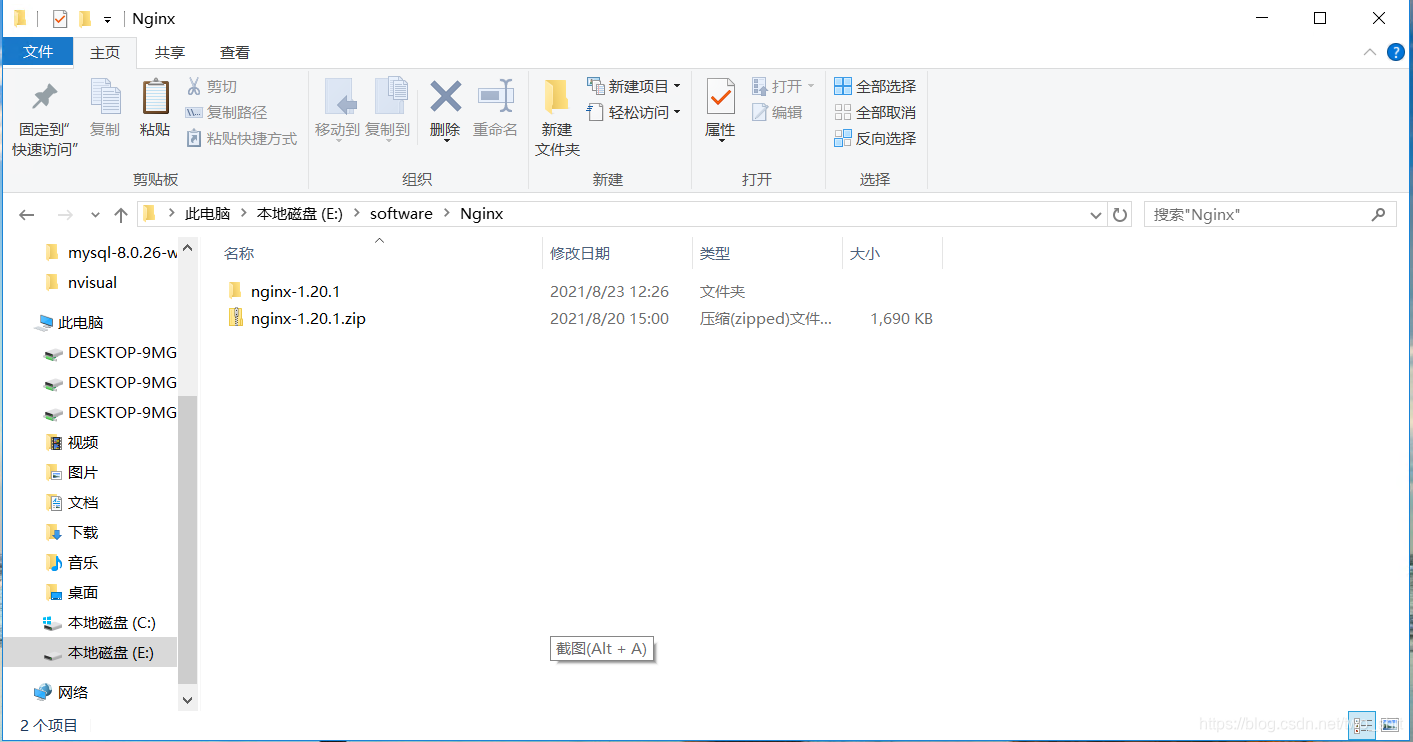Image resolution: width=1413 pixels, height=742 pixels.
Task: Click Invert selection (反向选择)
Action: coord(875,139)
